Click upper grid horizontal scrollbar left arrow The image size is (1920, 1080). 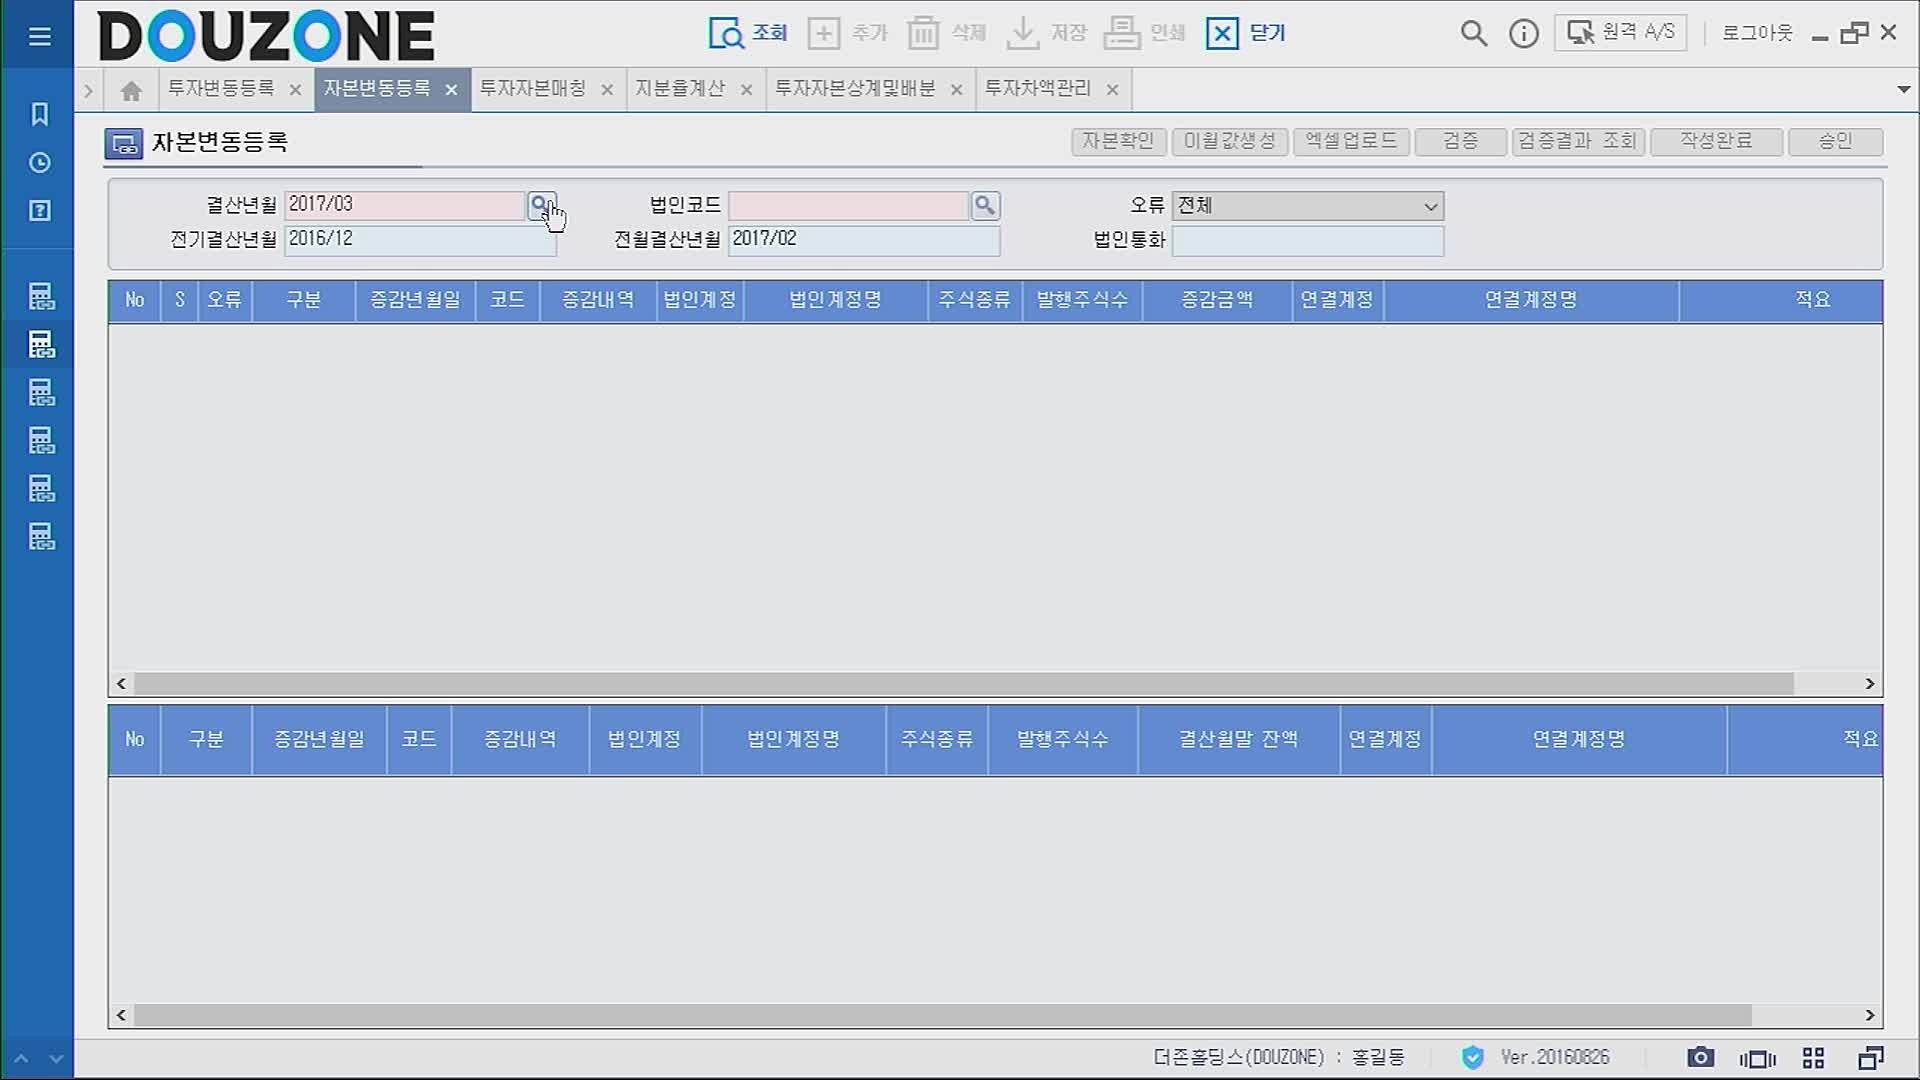click(121, 684)
